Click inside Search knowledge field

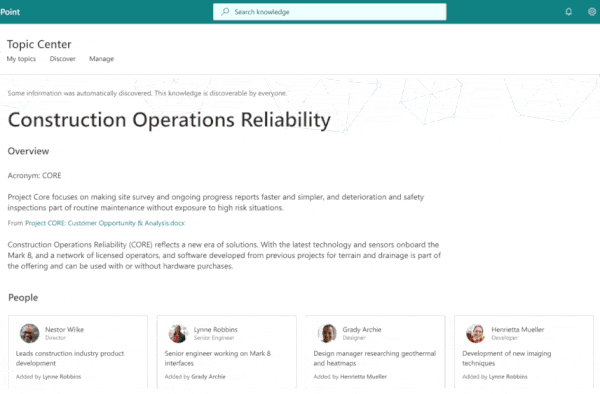point(329,12)
